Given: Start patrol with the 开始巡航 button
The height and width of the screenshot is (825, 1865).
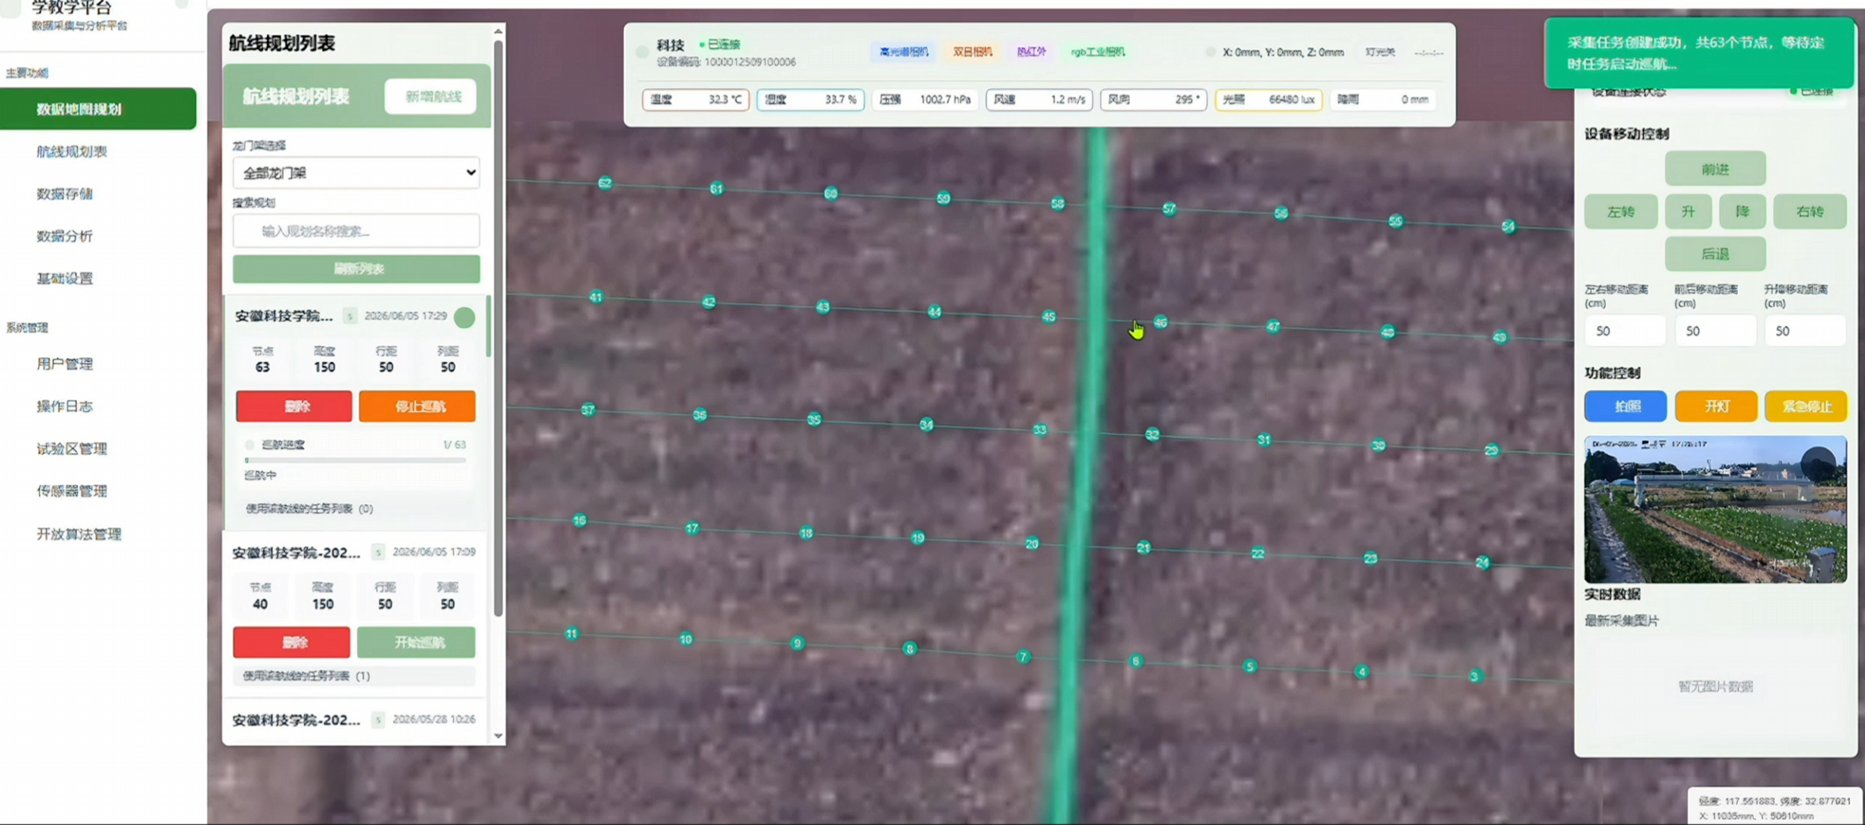Looking at the screenshot, I should 416,642.
